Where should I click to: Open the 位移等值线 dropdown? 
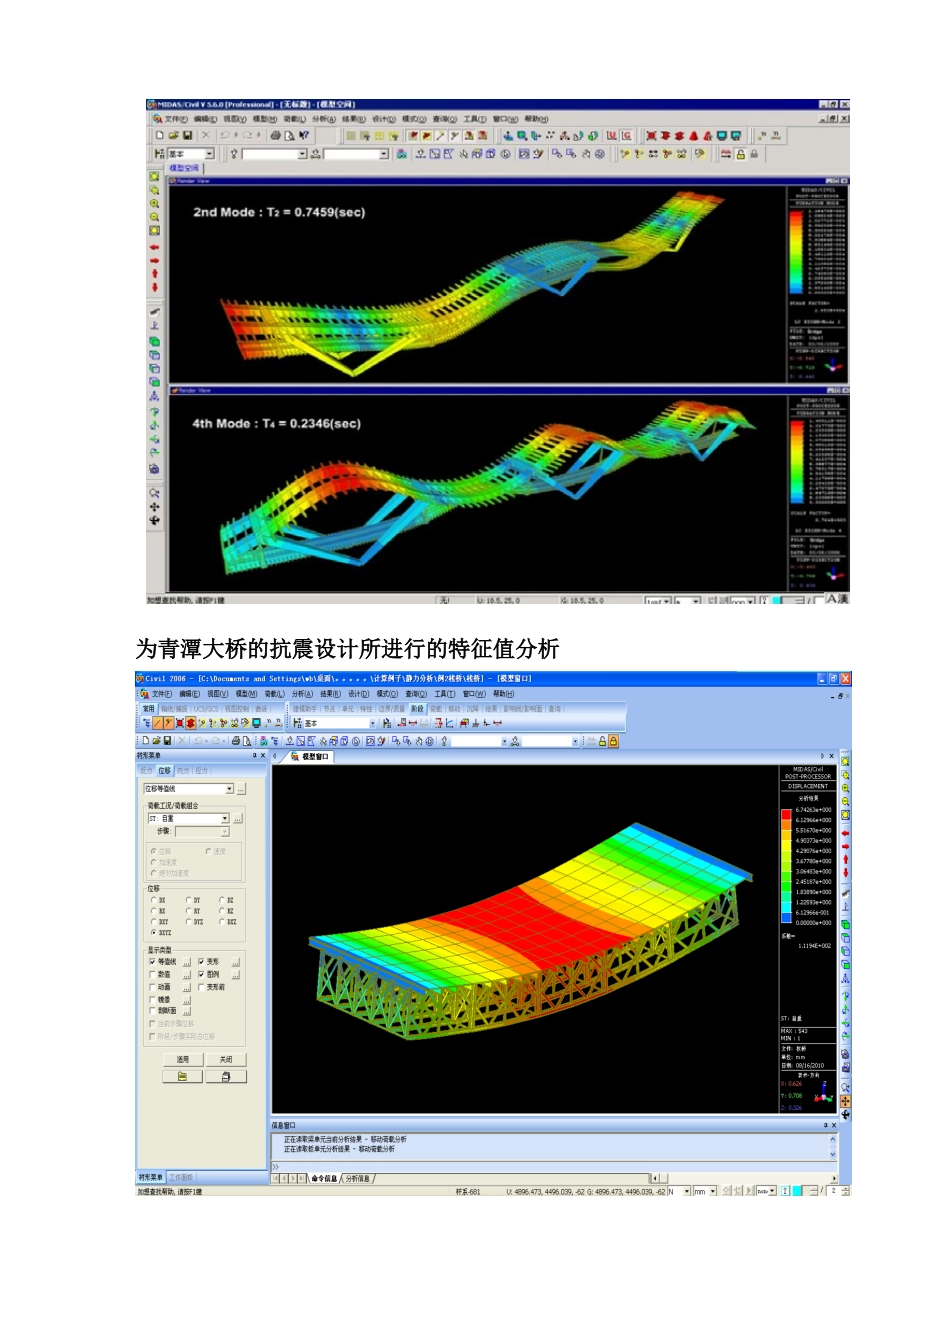pos(229,789)
